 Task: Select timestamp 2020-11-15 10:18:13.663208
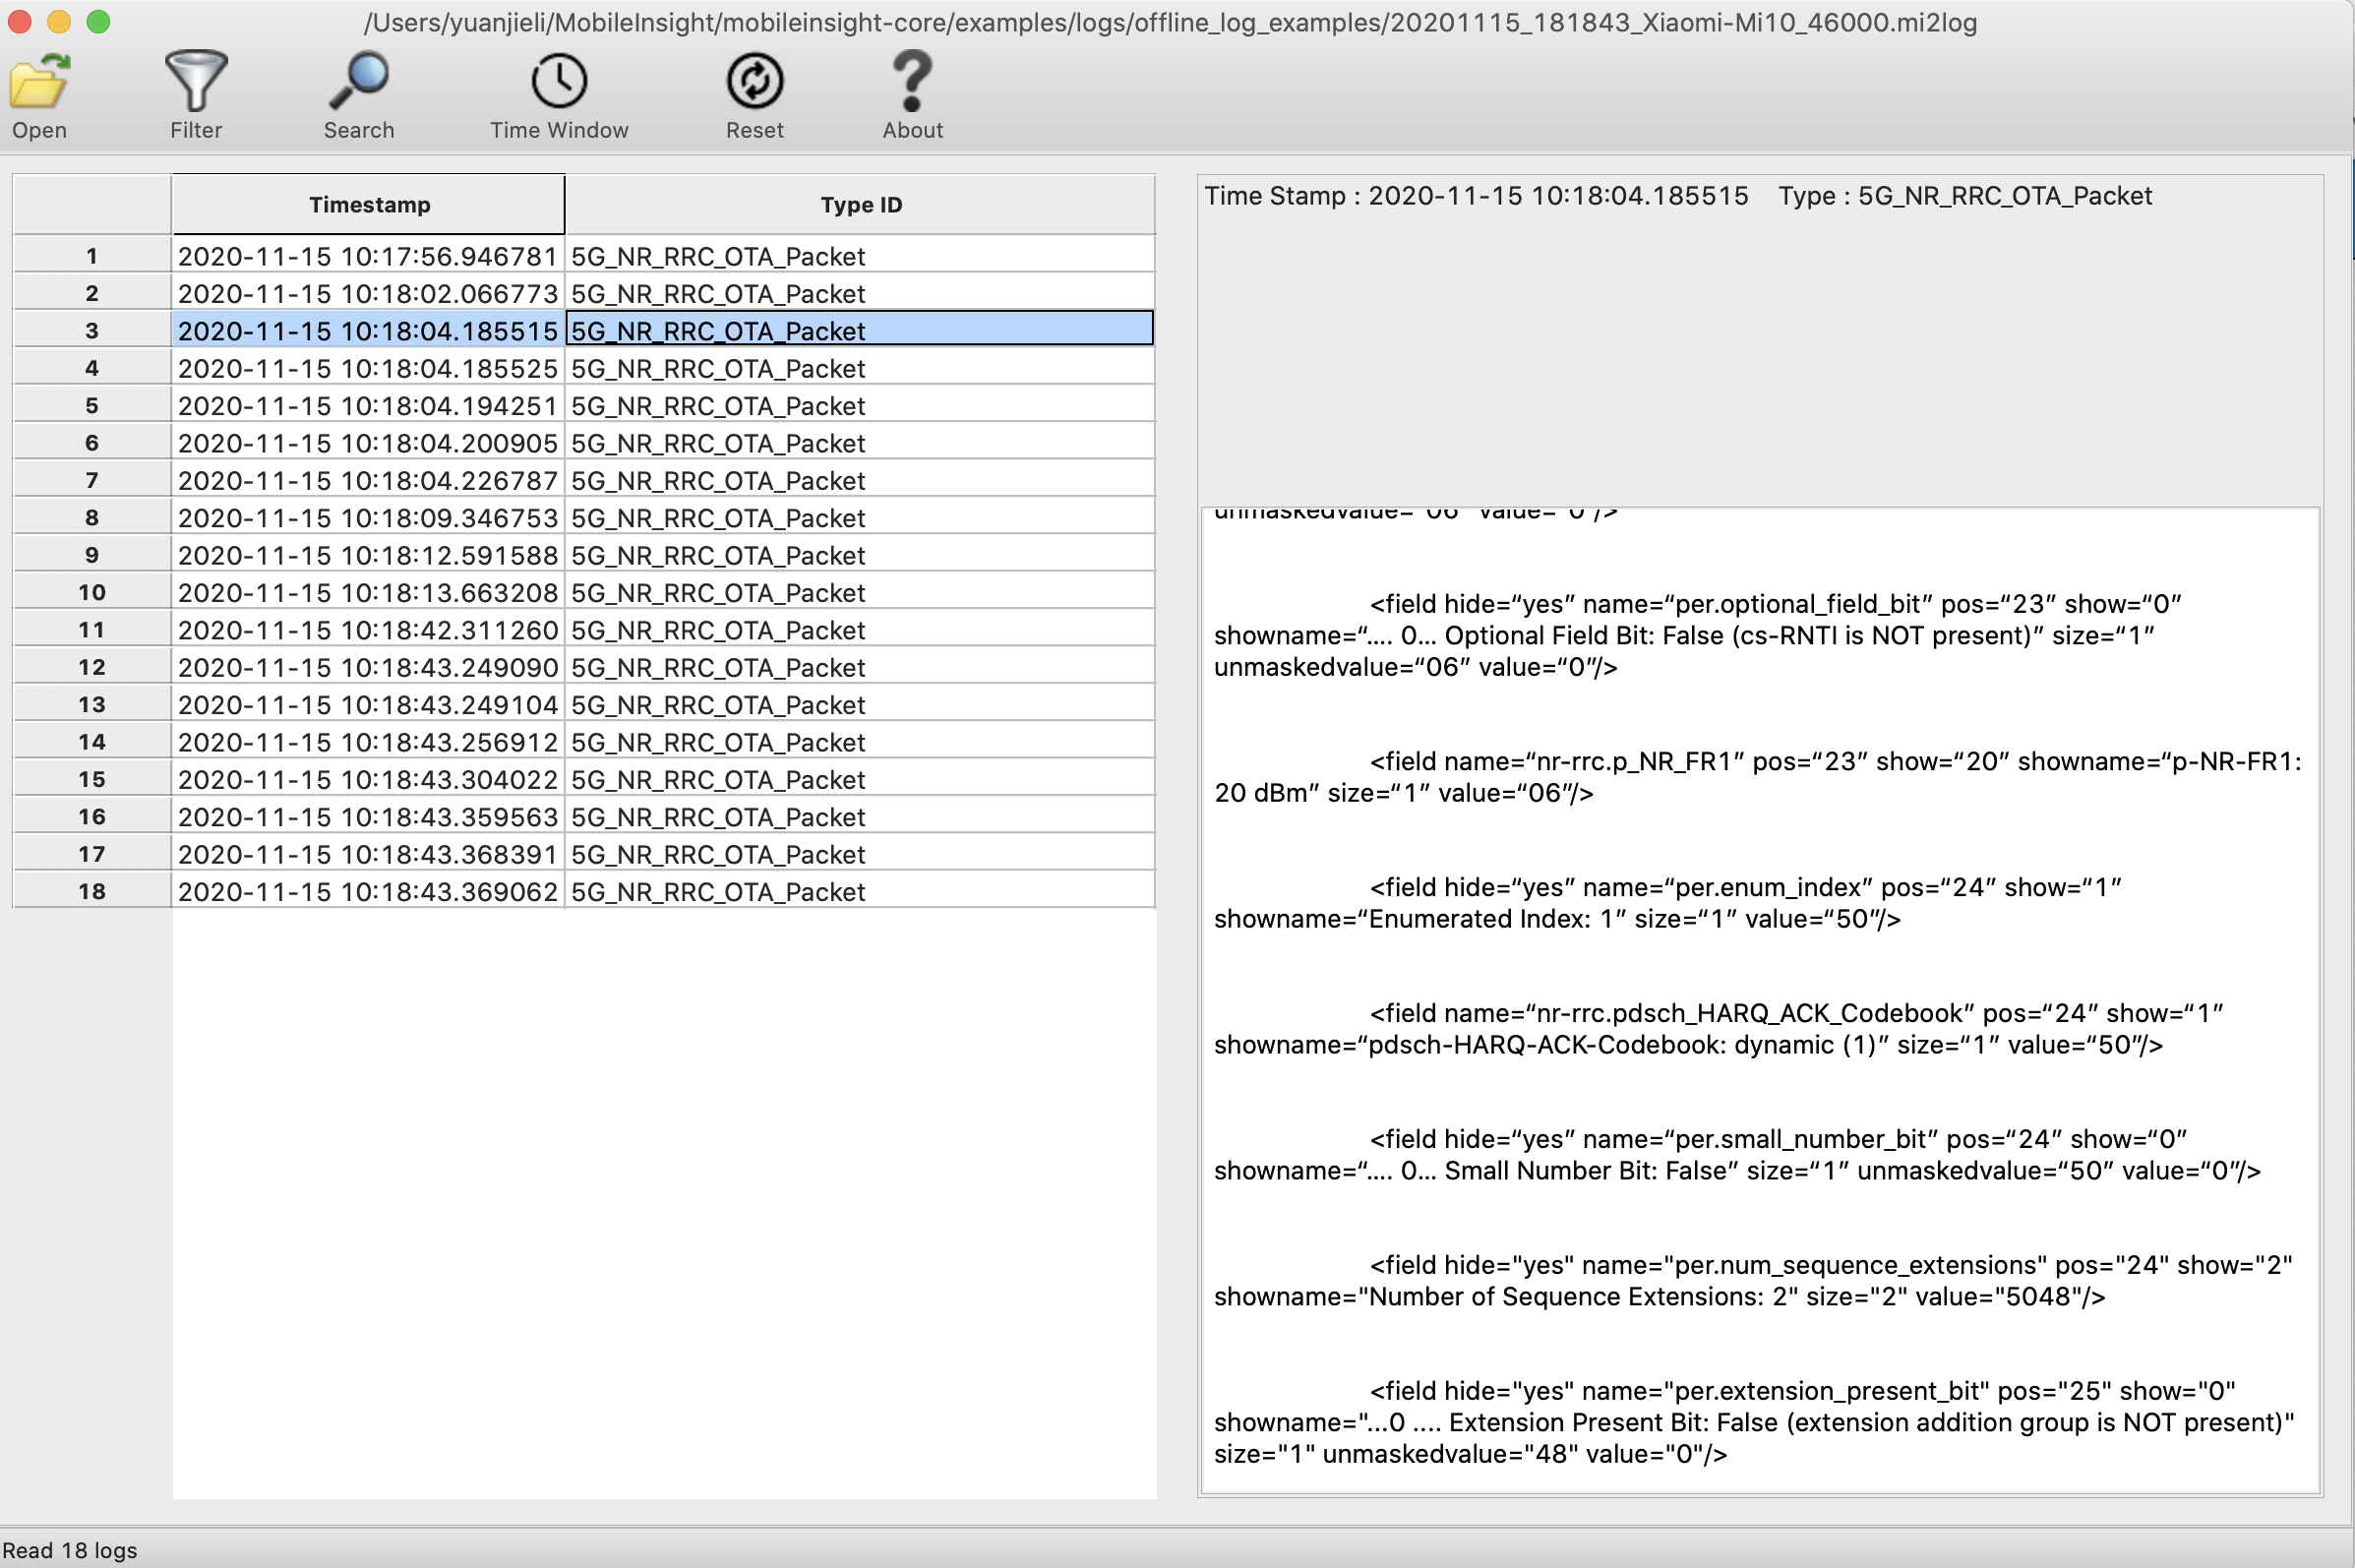(368, 592)
